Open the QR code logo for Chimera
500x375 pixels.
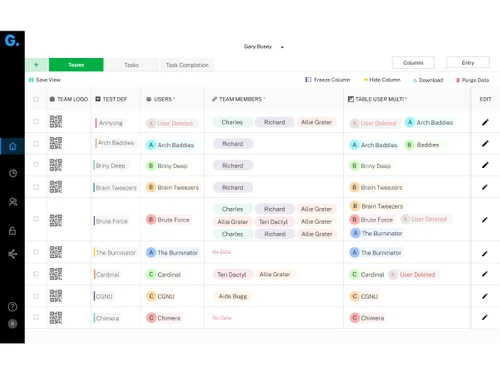pyautogui.click(x=56, y=318)
